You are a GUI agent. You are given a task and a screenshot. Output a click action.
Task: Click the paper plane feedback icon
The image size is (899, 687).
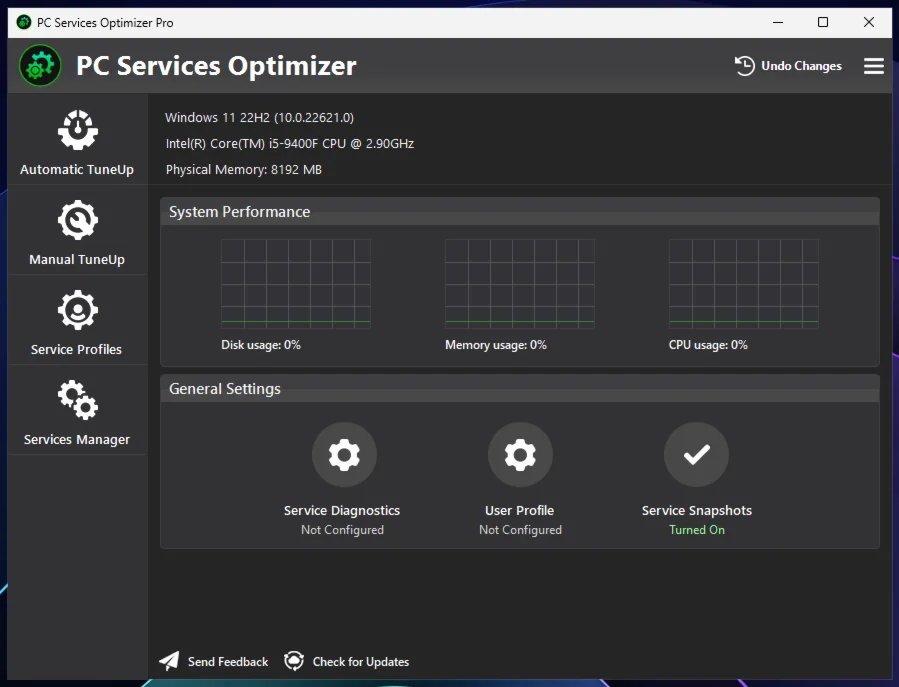pos(170,661)
